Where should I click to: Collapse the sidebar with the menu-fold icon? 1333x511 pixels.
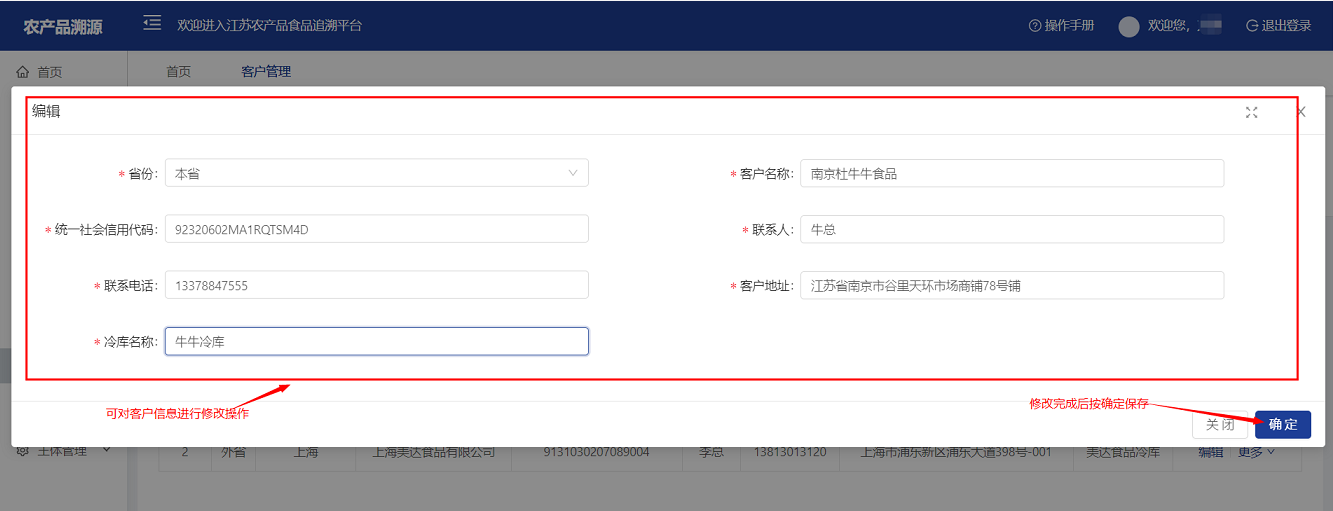[152, 23]
